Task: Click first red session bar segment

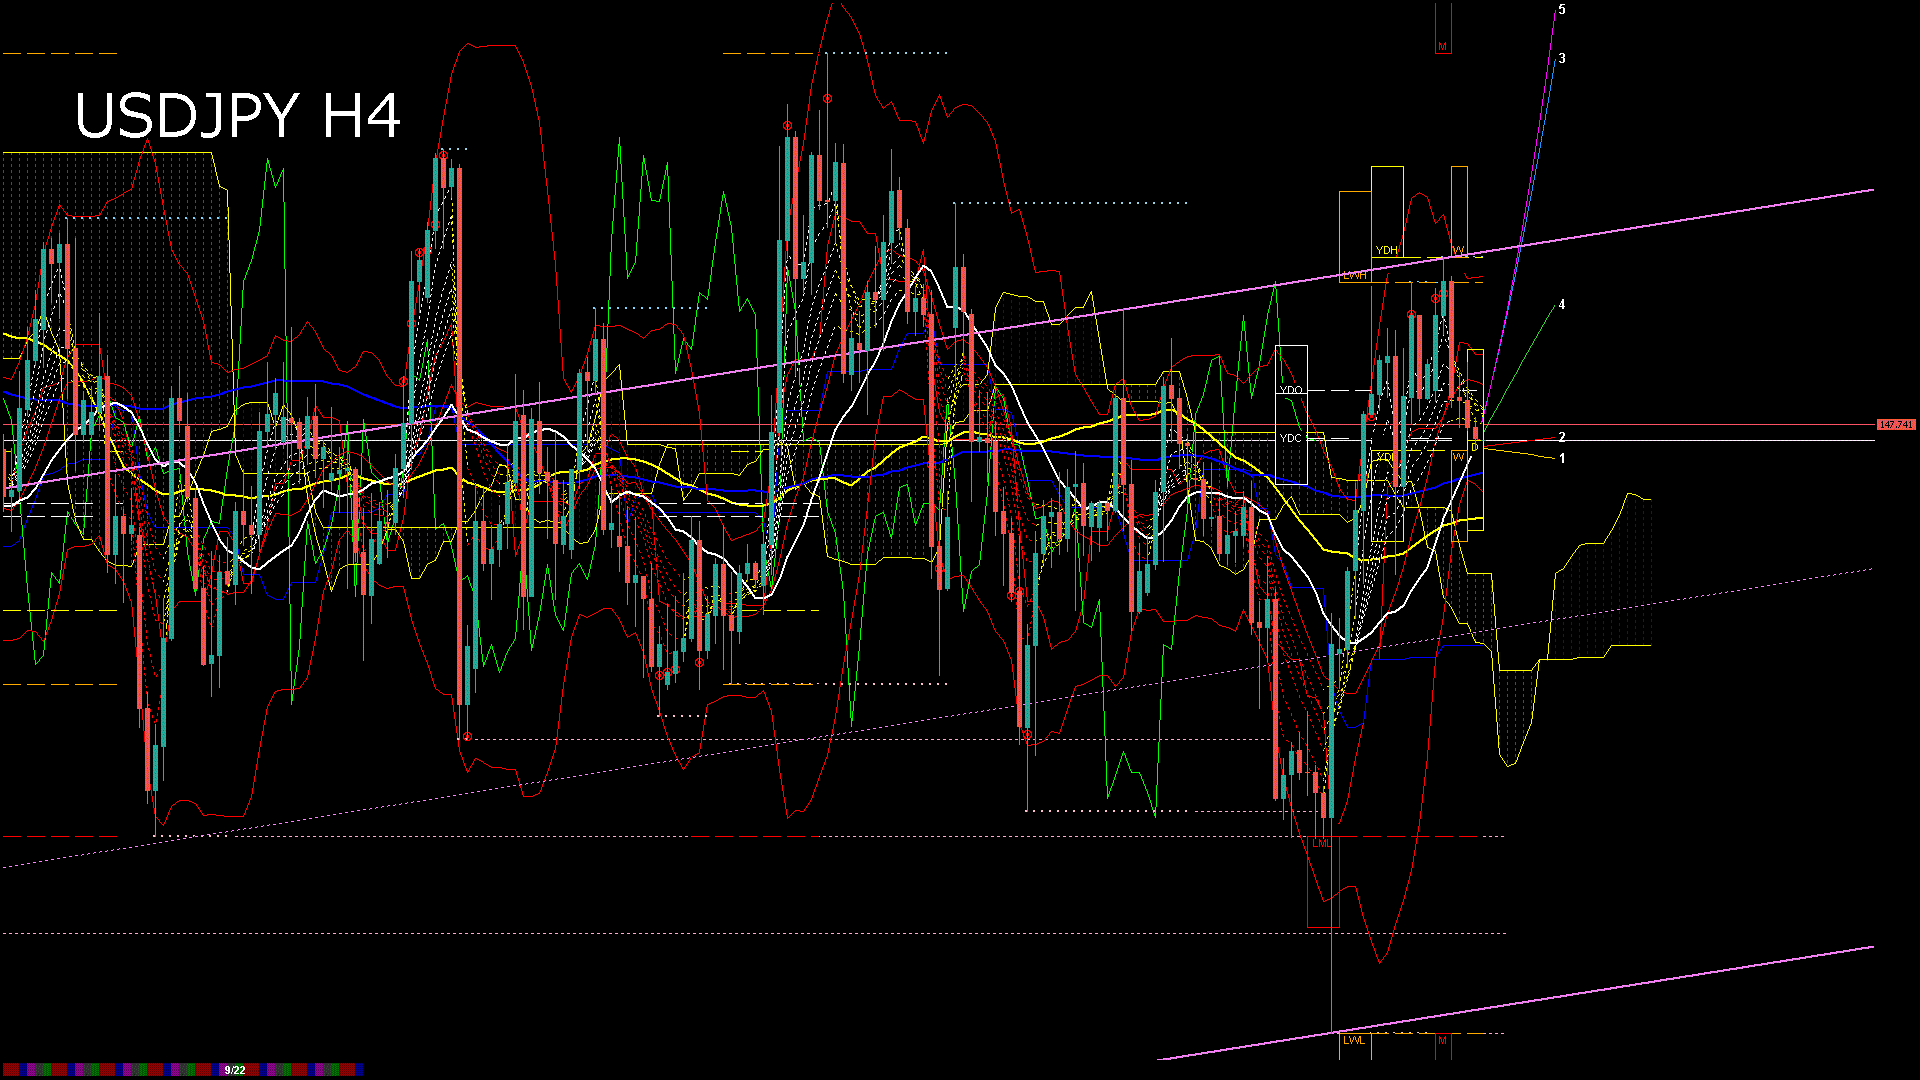Action: (x=11, y=1070)
